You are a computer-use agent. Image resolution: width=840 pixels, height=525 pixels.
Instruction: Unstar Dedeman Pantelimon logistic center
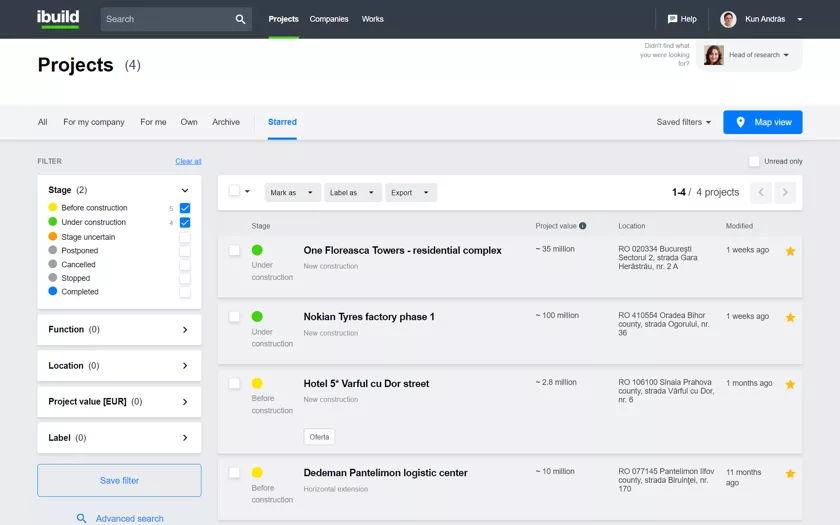coord(790,474)
